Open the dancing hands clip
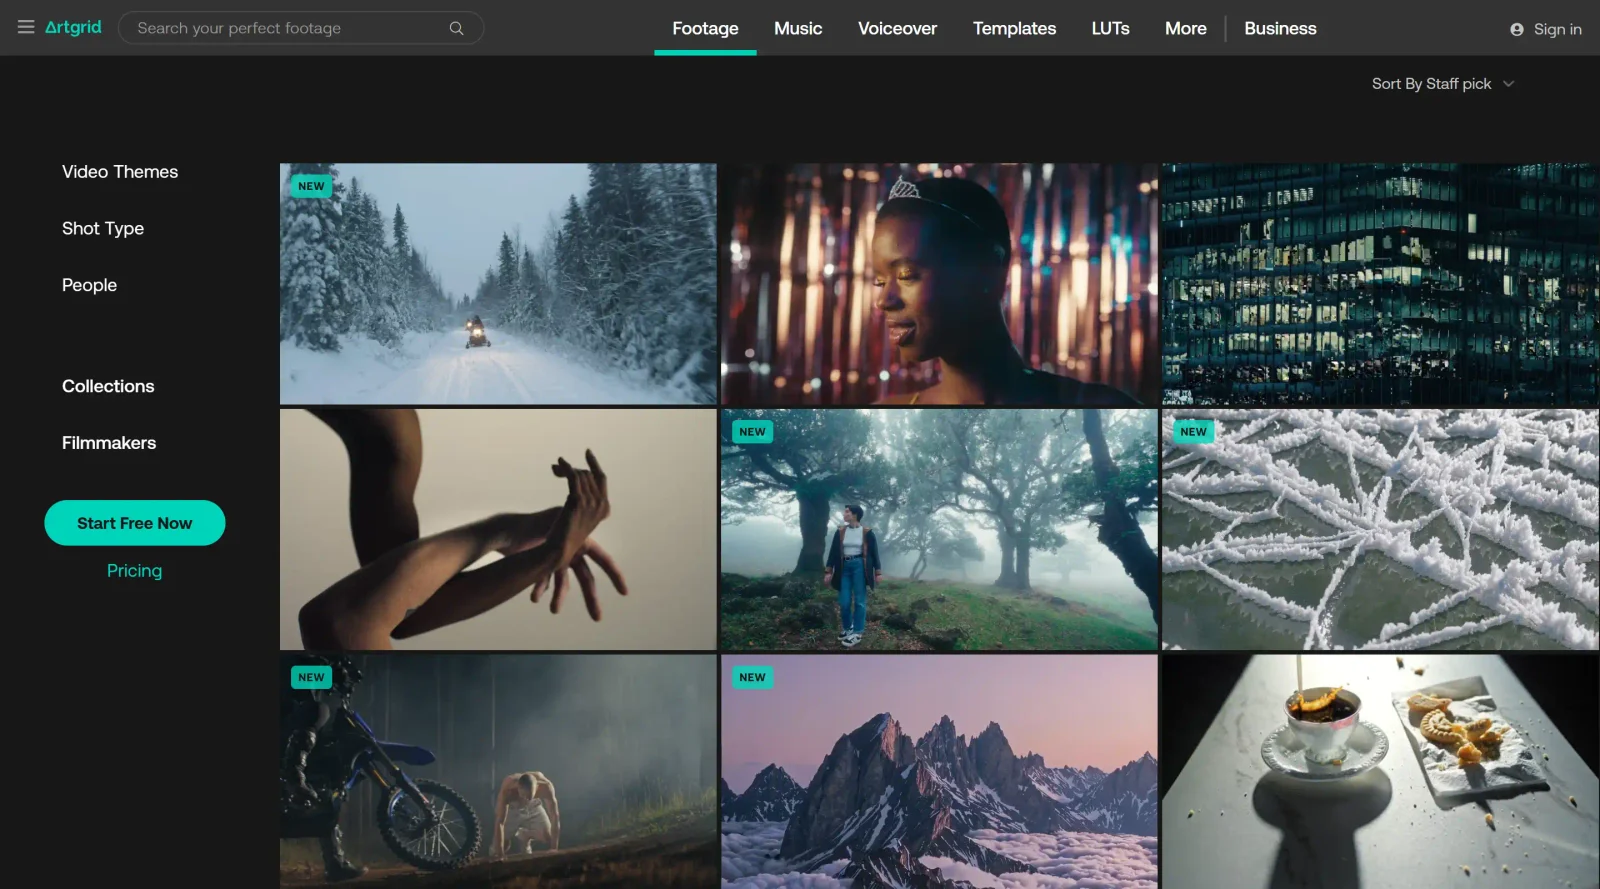Screen dimensions: 1600x889 (x=498, y=529)
